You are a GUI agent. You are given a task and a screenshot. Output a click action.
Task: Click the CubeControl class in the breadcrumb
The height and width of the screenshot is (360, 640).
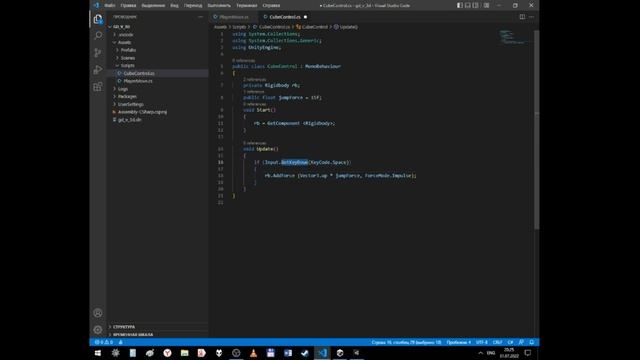click(312, 27)
